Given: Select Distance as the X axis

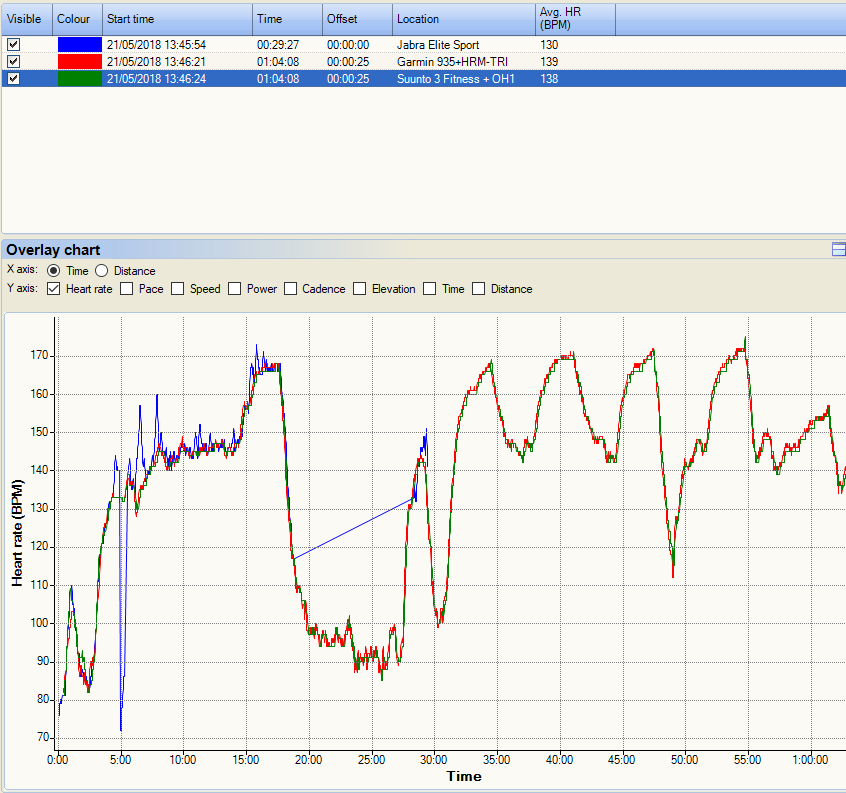Looking at the screenshot, I should pos(102,271).
